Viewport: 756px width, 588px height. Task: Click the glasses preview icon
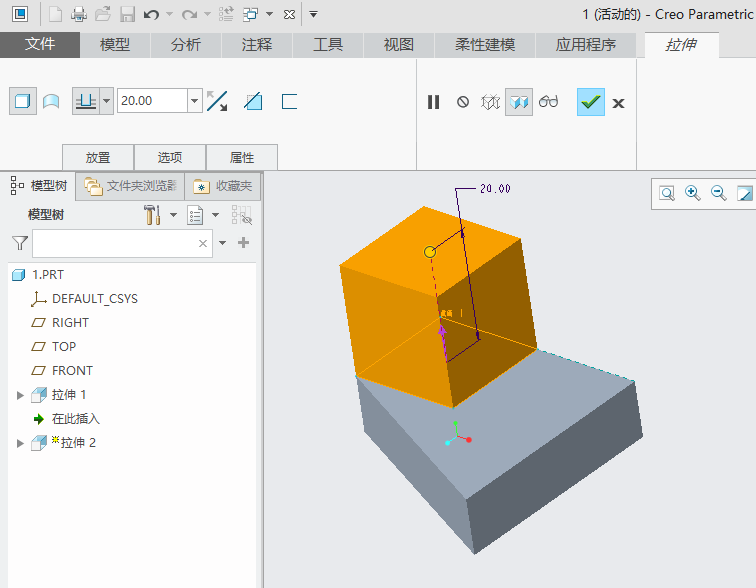pyautogui.click(x=548, y=102)
